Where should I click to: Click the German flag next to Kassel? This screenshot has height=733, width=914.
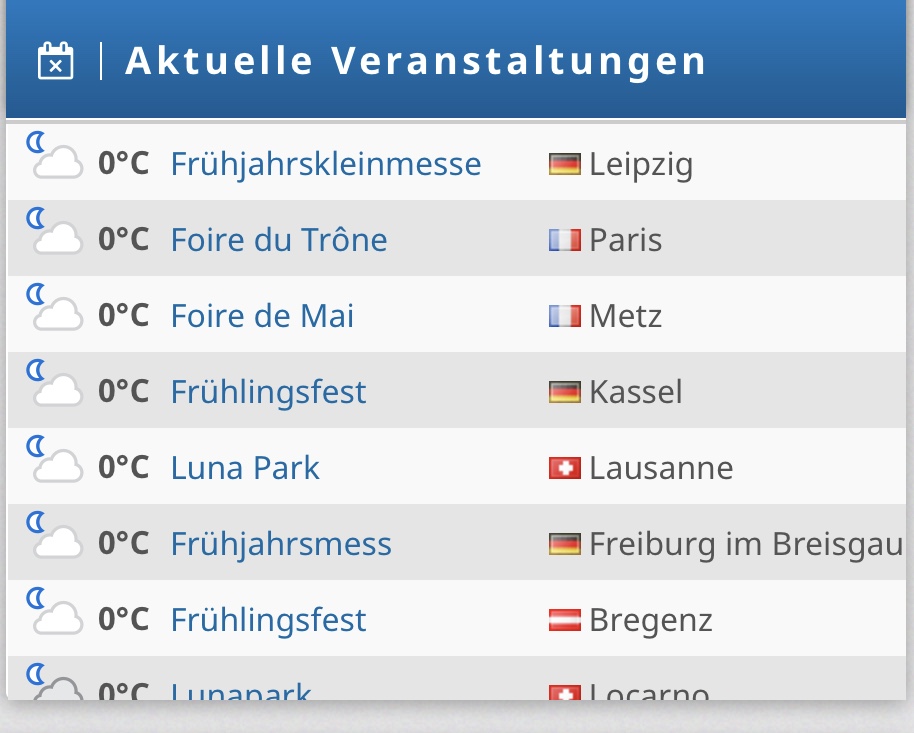point(565,392)
